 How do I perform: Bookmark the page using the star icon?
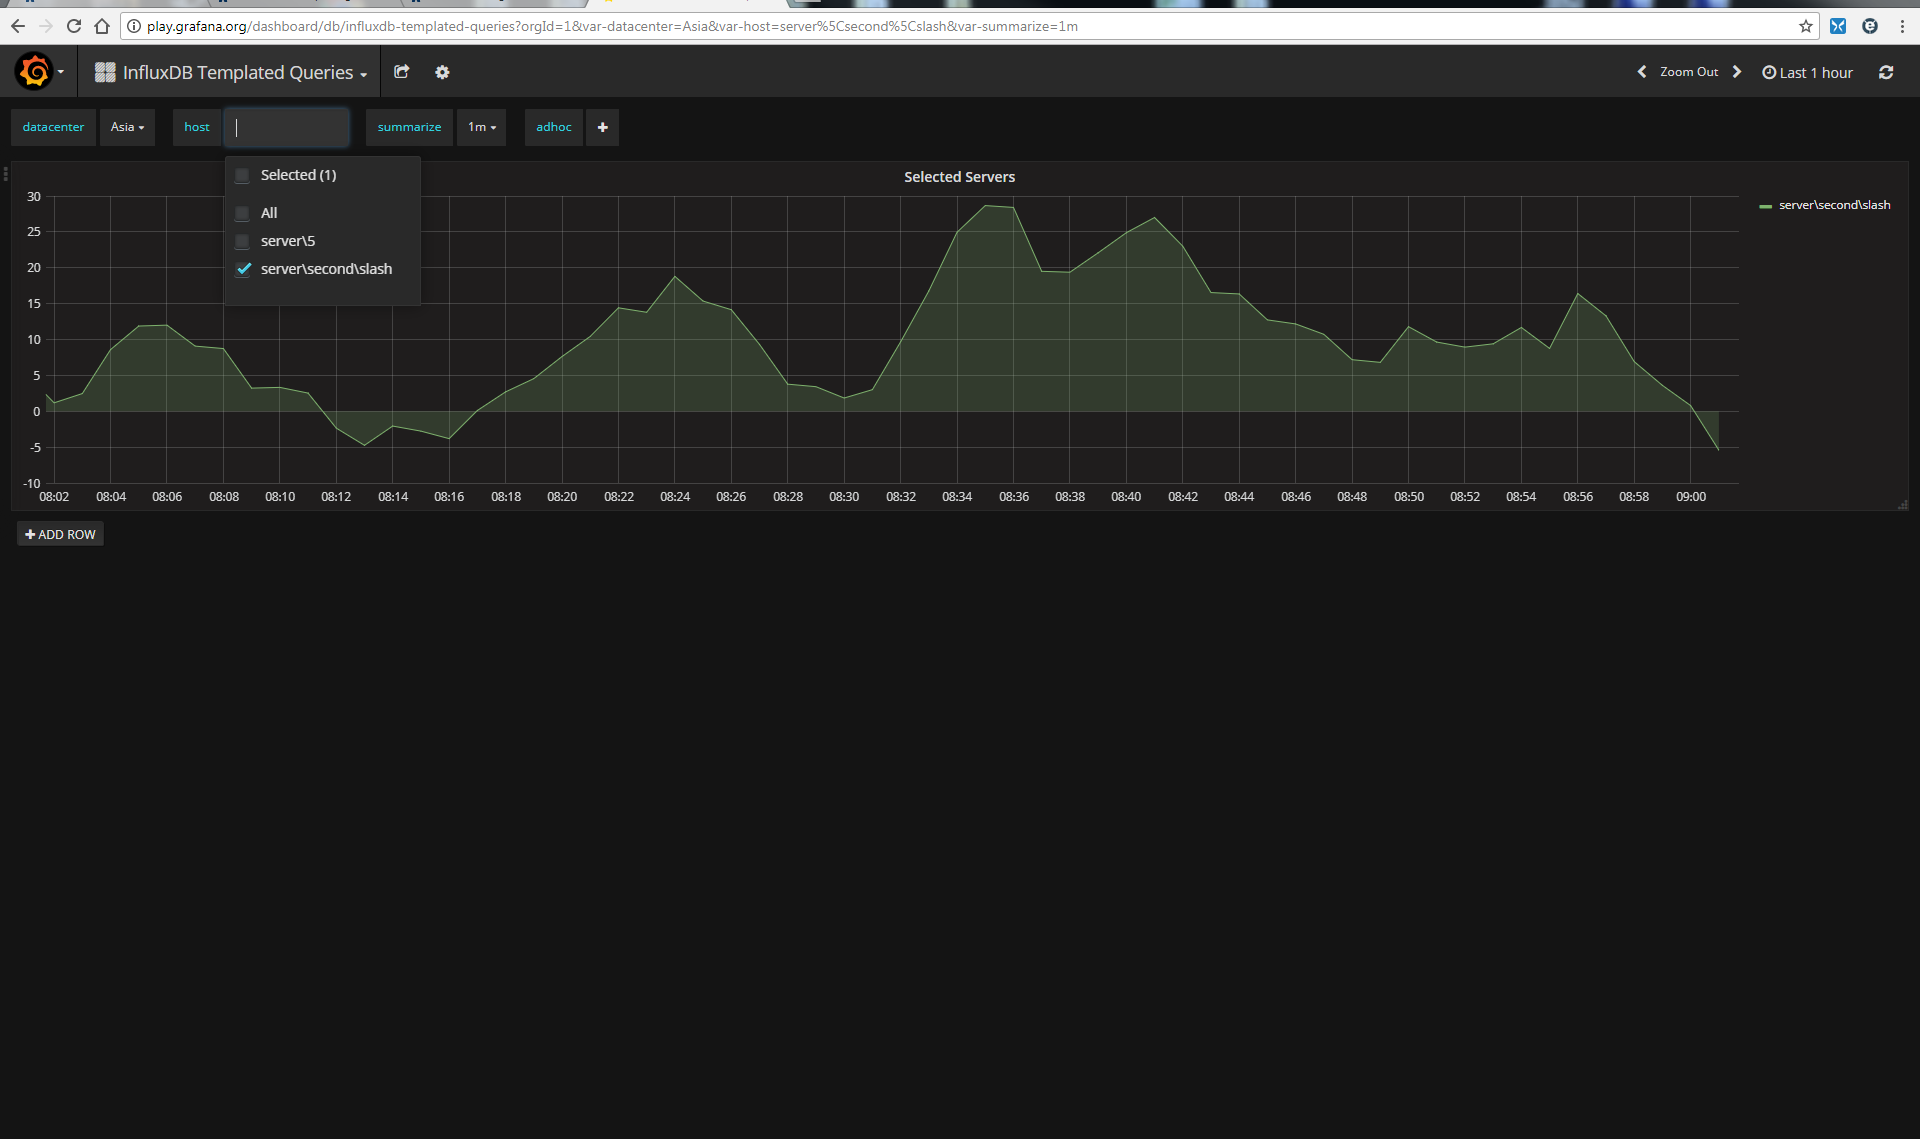1806,26
